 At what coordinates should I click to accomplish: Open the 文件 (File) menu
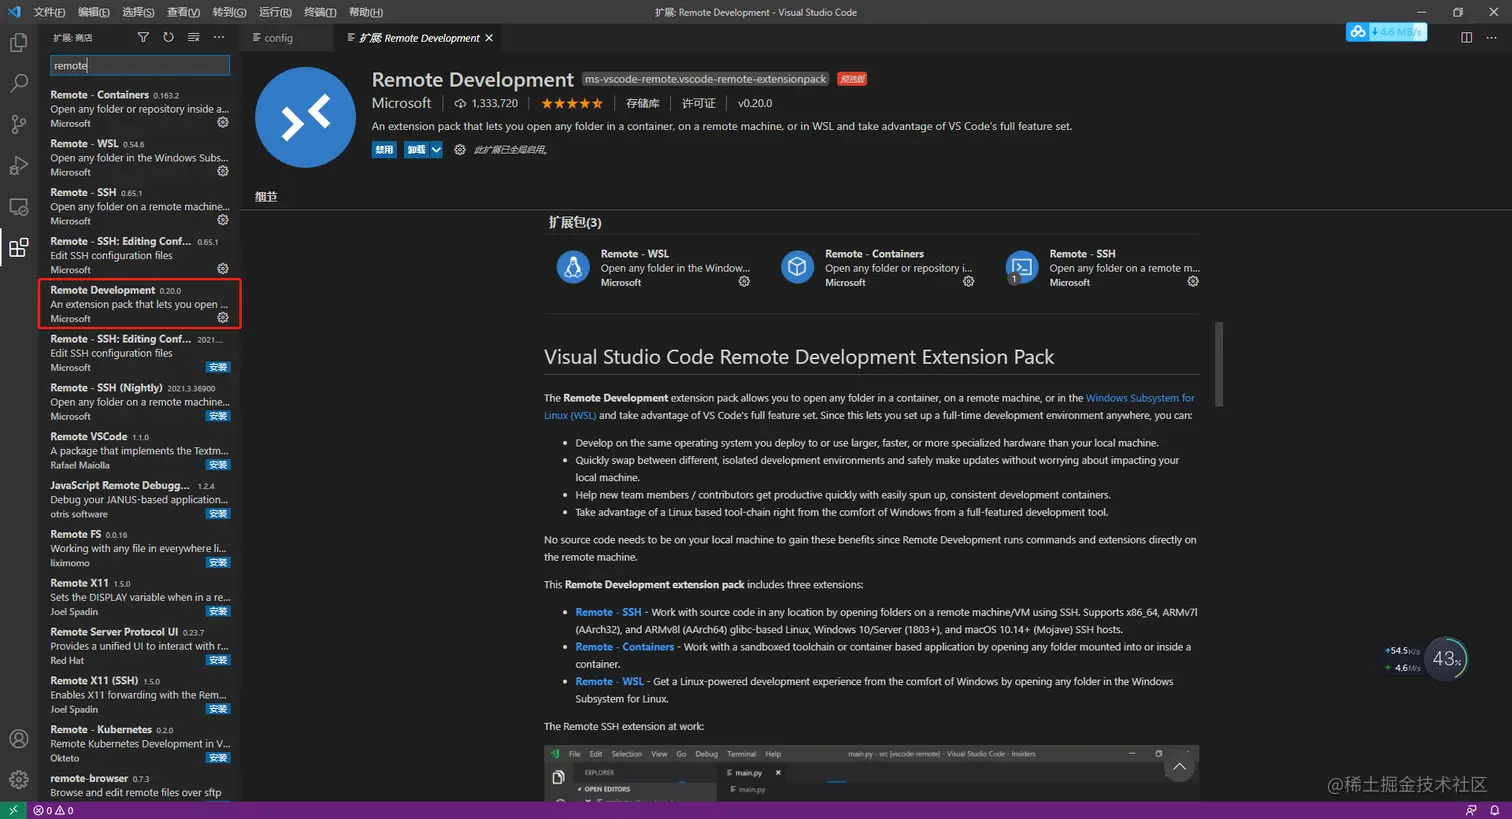coord(49,12)
